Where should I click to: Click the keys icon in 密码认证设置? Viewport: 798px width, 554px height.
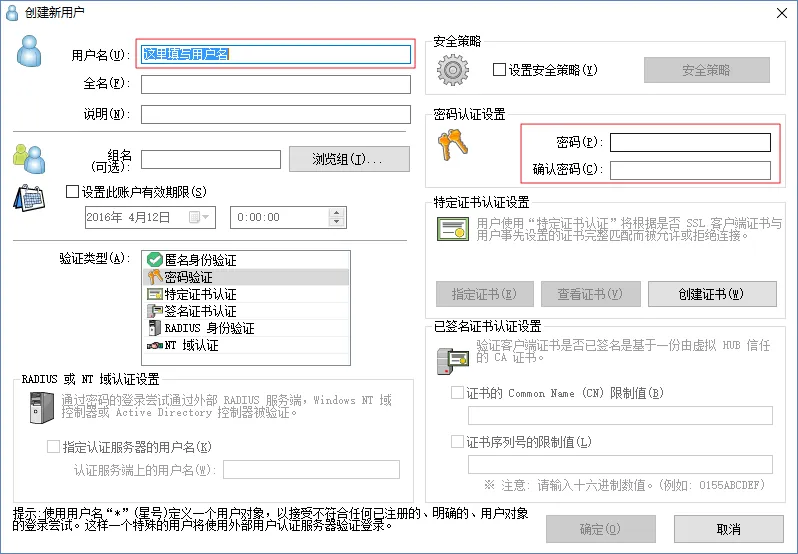(x=452, y=144)
